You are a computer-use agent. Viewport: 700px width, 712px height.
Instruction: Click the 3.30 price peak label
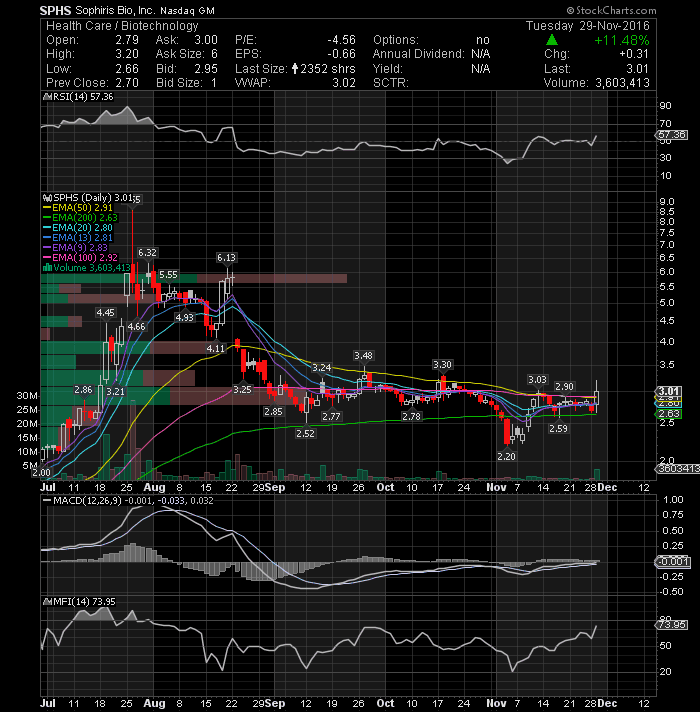tap(442, 365)
